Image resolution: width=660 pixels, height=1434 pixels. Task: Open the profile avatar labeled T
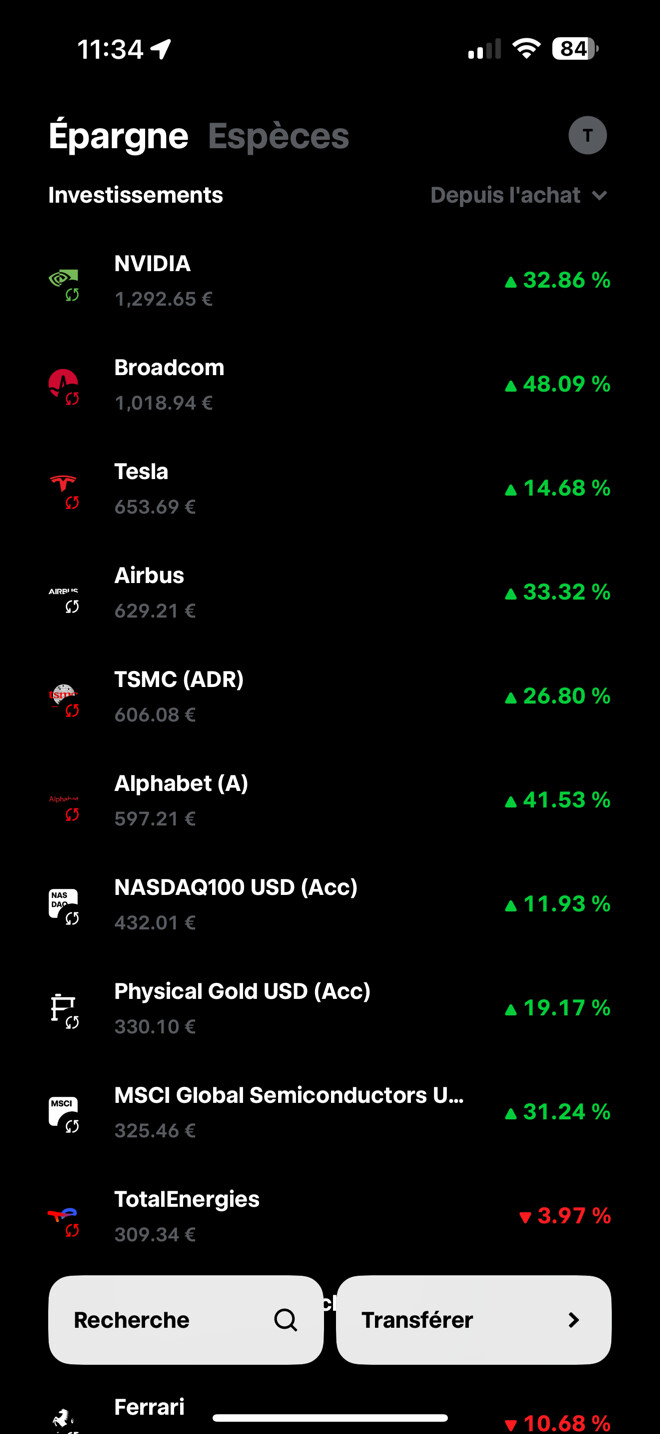(588, 135)
